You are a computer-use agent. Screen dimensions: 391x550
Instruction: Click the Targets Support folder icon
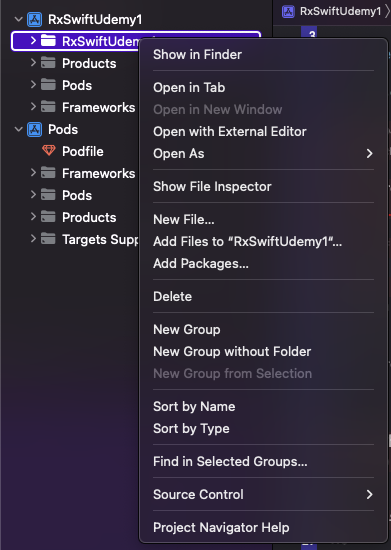48,239
